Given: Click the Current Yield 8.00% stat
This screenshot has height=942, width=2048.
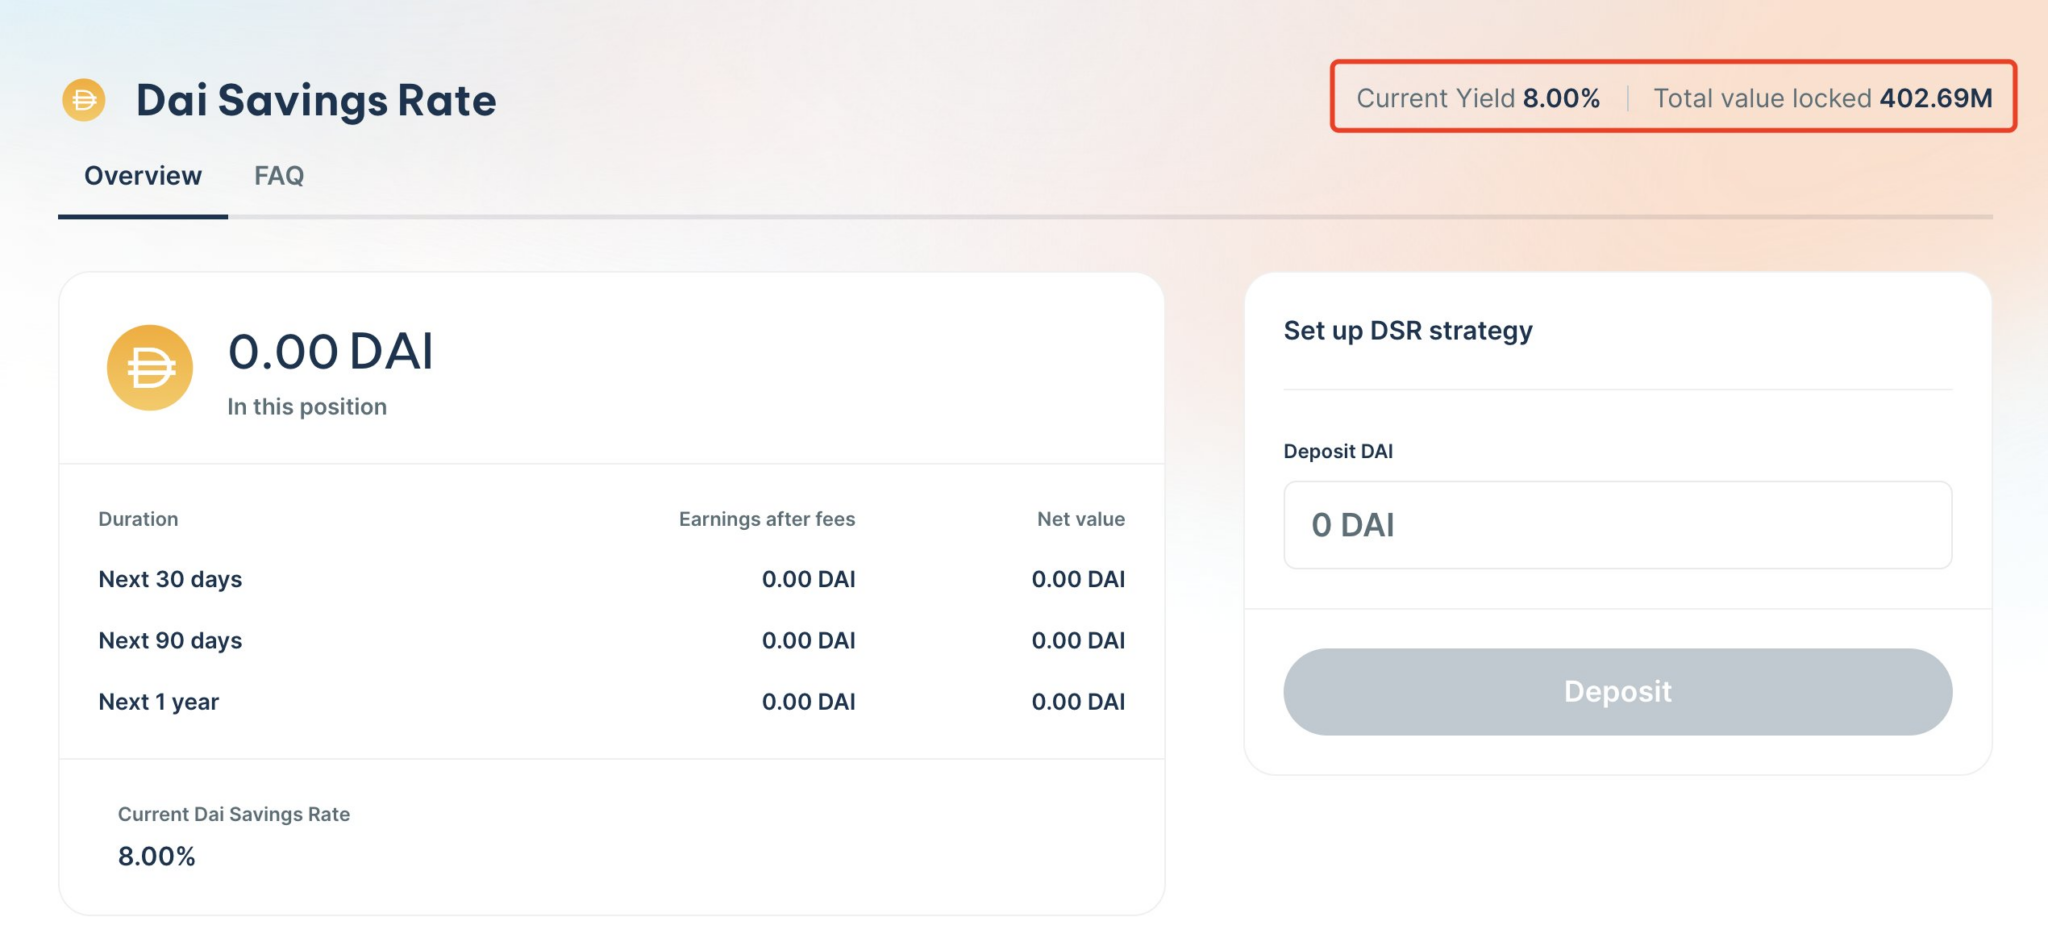Looking at the screenshot, I should tap(1478, 98).
